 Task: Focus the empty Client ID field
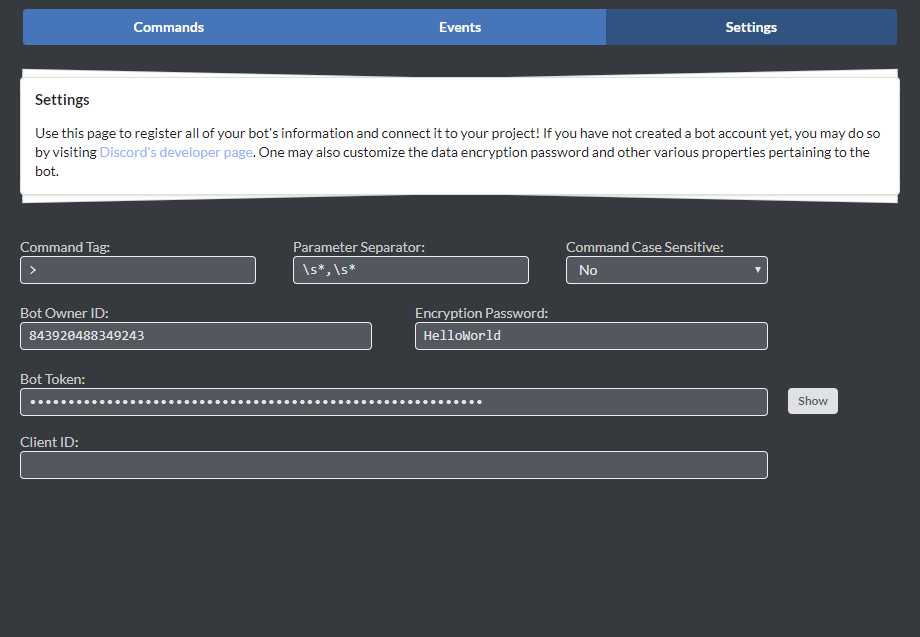pos(393,465)
